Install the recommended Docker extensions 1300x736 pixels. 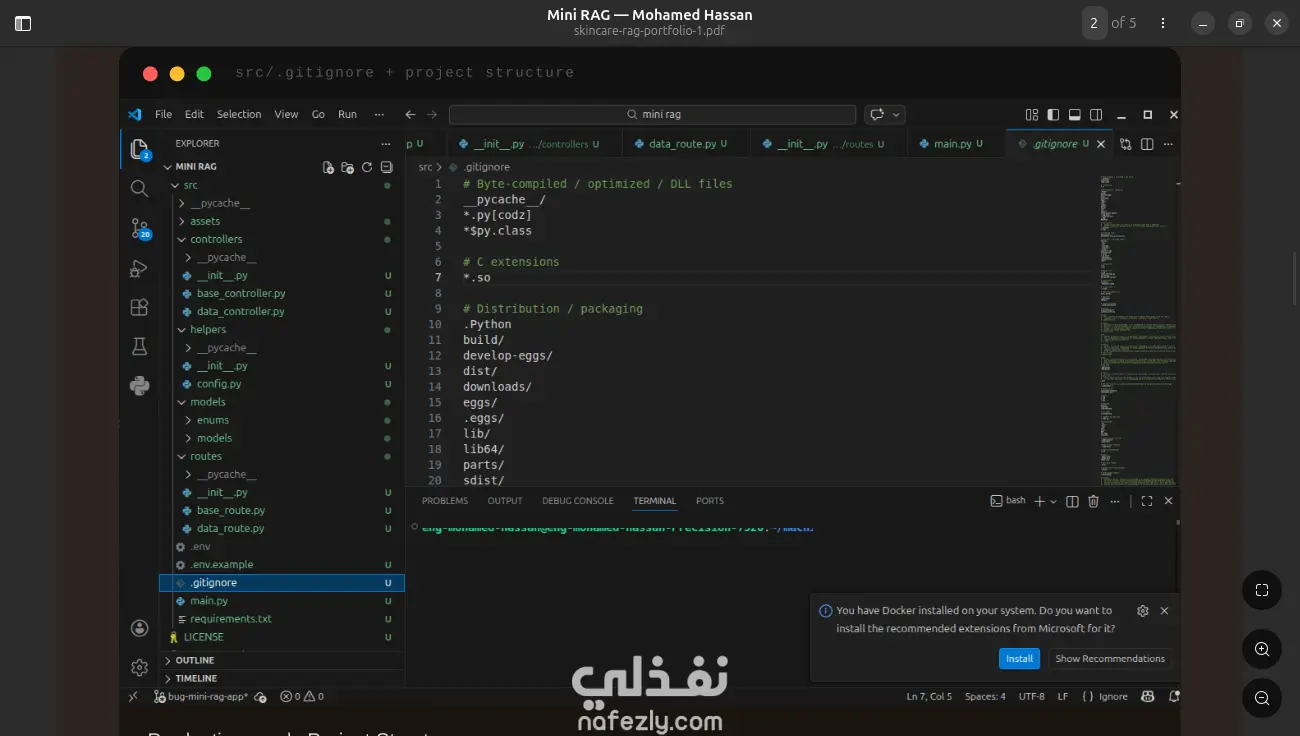[x=1019, y=659]
